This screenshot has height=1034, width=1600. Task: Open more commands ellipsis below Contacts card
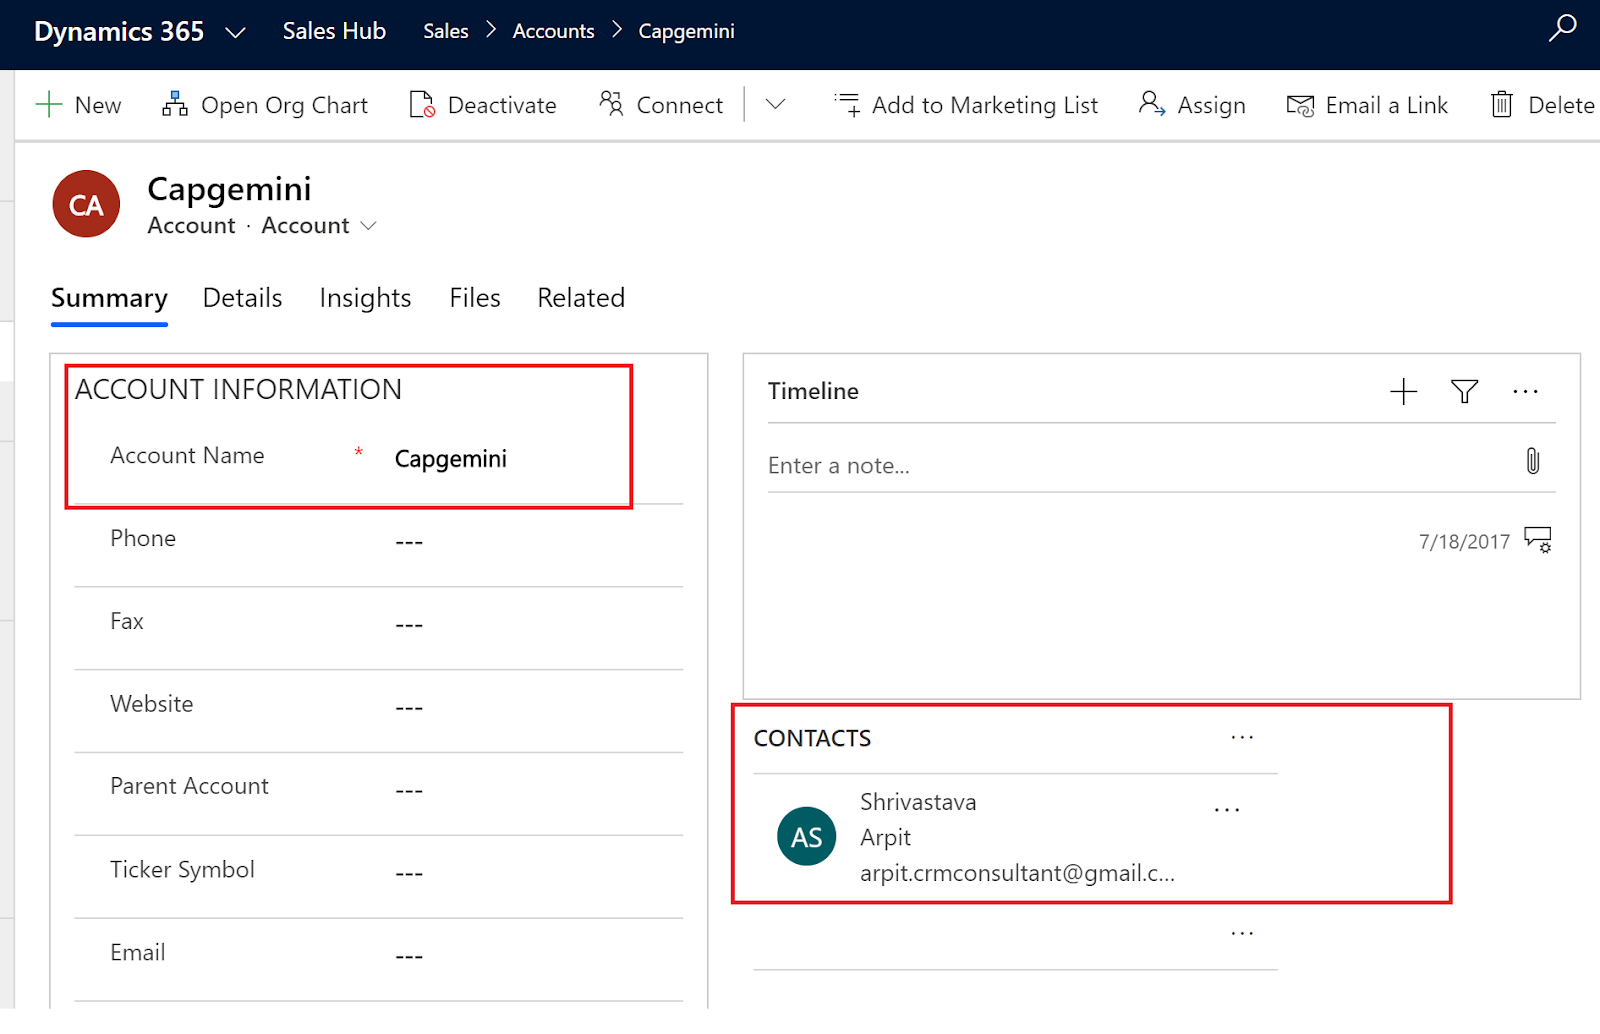[1242, 932]
